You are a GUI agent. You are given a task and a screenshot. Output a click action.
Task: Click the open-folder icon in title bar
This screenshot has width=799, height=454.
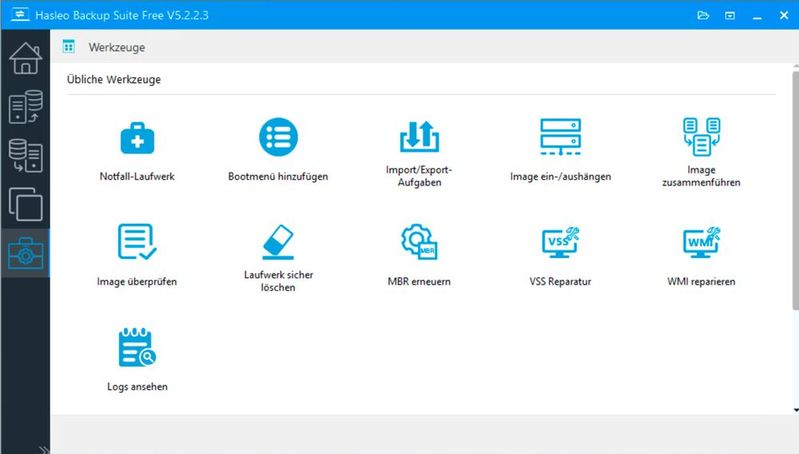[703, 15]
